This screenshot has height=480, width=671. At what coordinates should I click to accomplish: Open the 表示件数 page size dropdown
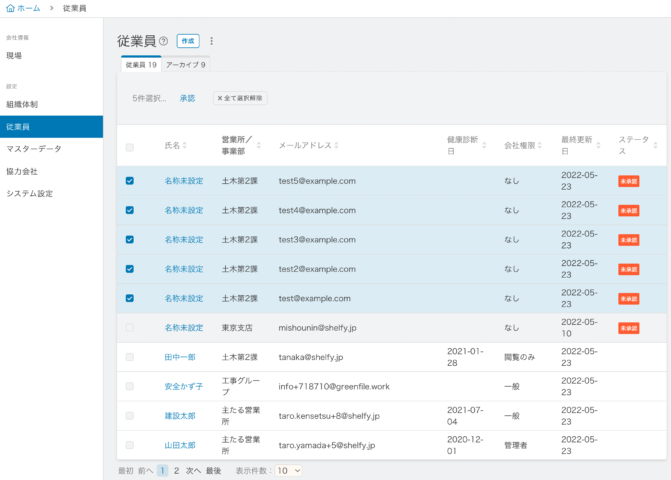click(x=288, y=470)
